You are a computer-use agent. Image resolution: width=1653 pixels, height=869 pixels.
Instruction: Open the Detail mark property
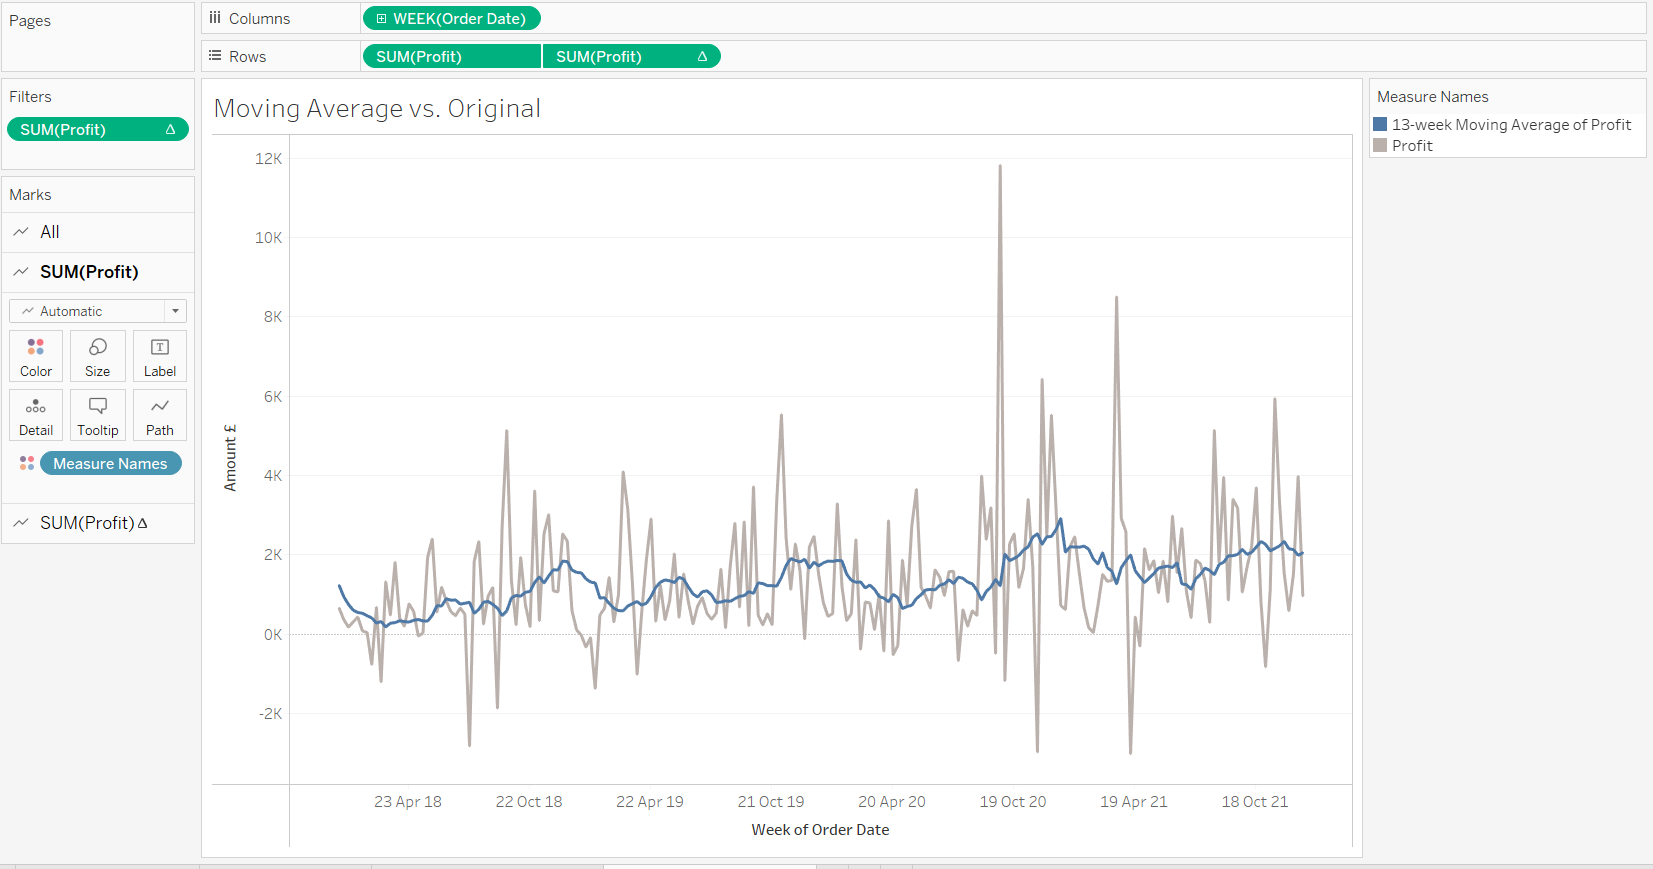tap(36, 415)
